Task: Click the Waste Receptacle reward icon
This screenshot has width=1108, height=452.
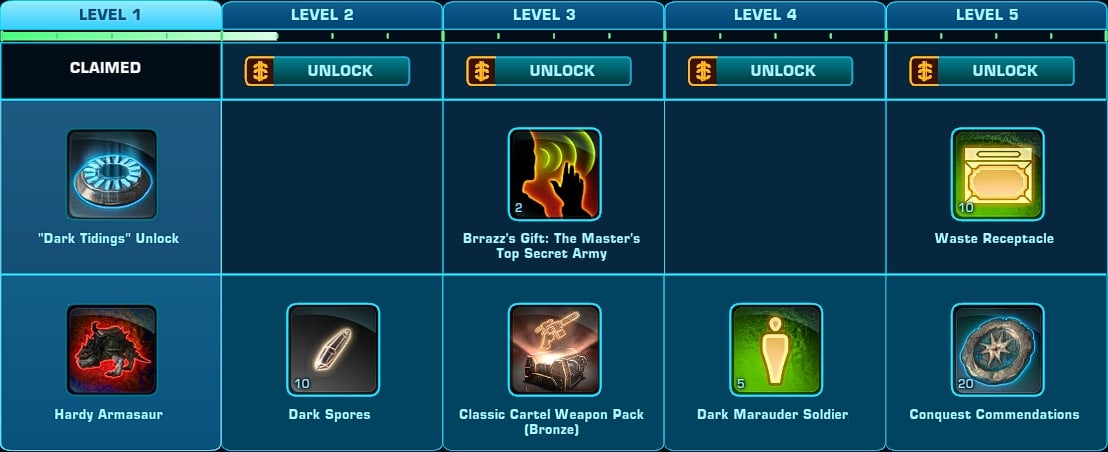Action: point(998,174)
